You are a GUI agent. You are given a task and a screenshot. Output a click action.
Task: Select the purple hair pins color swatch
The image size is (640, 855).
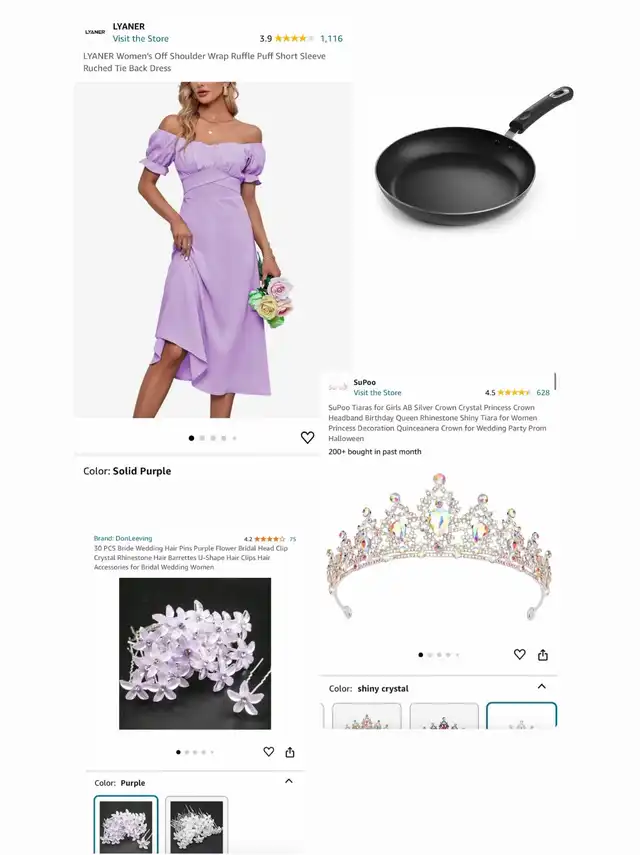(126, 824)
